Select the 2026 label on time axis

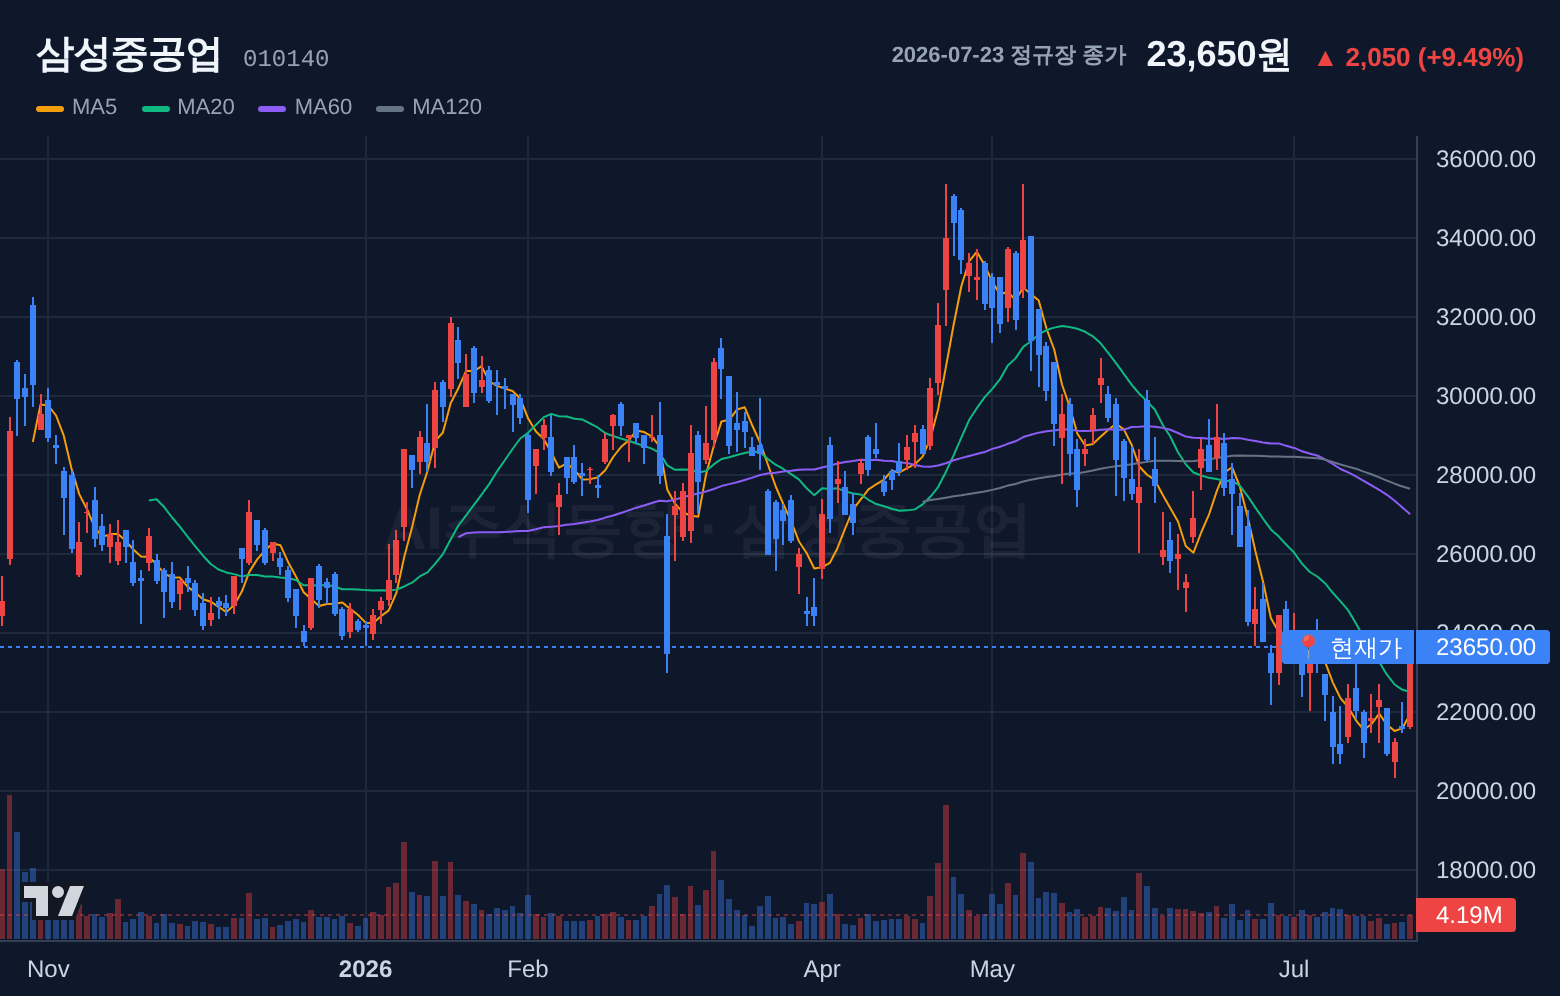365,969
